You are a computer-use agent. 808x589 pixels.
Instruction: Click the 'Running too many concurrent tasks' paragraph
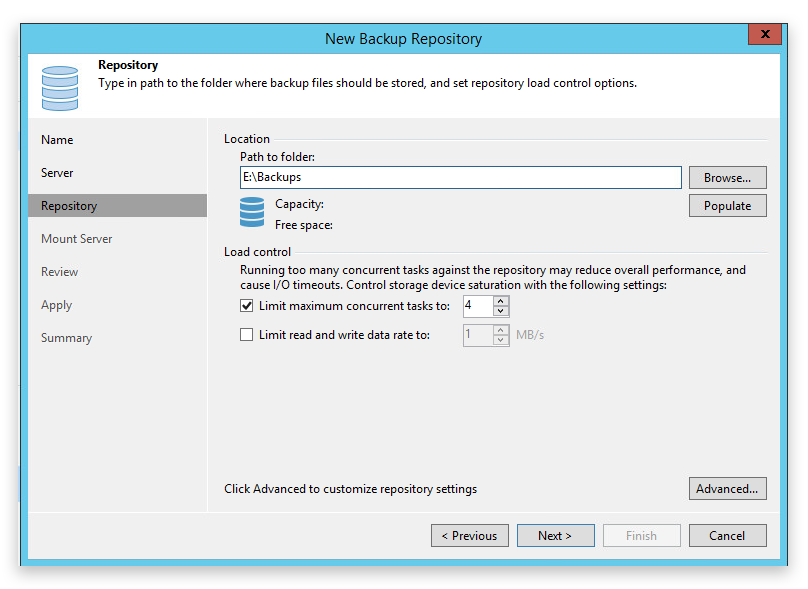[x=493, y=277]
